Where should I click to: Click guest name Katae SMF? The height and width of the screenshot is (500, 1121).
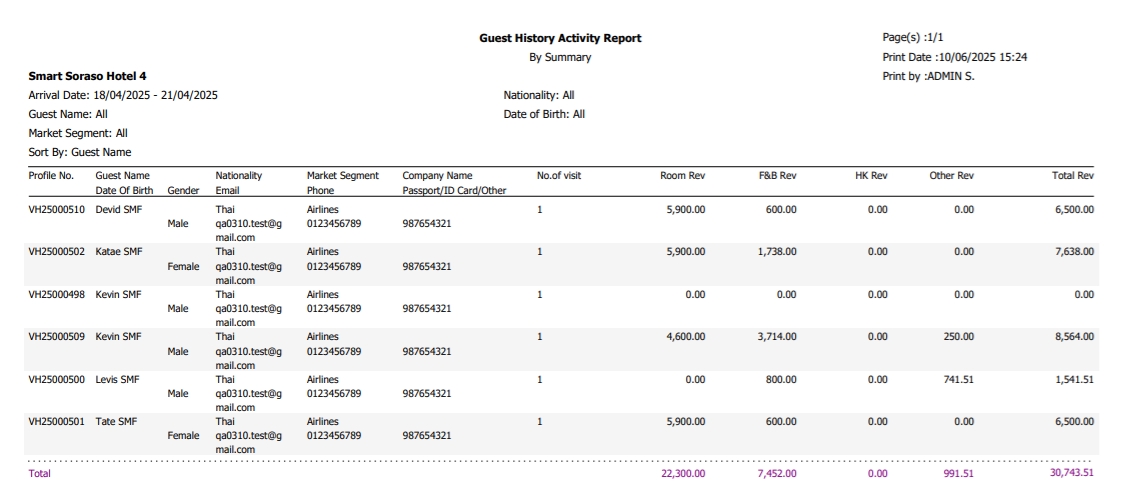(118, 252)
